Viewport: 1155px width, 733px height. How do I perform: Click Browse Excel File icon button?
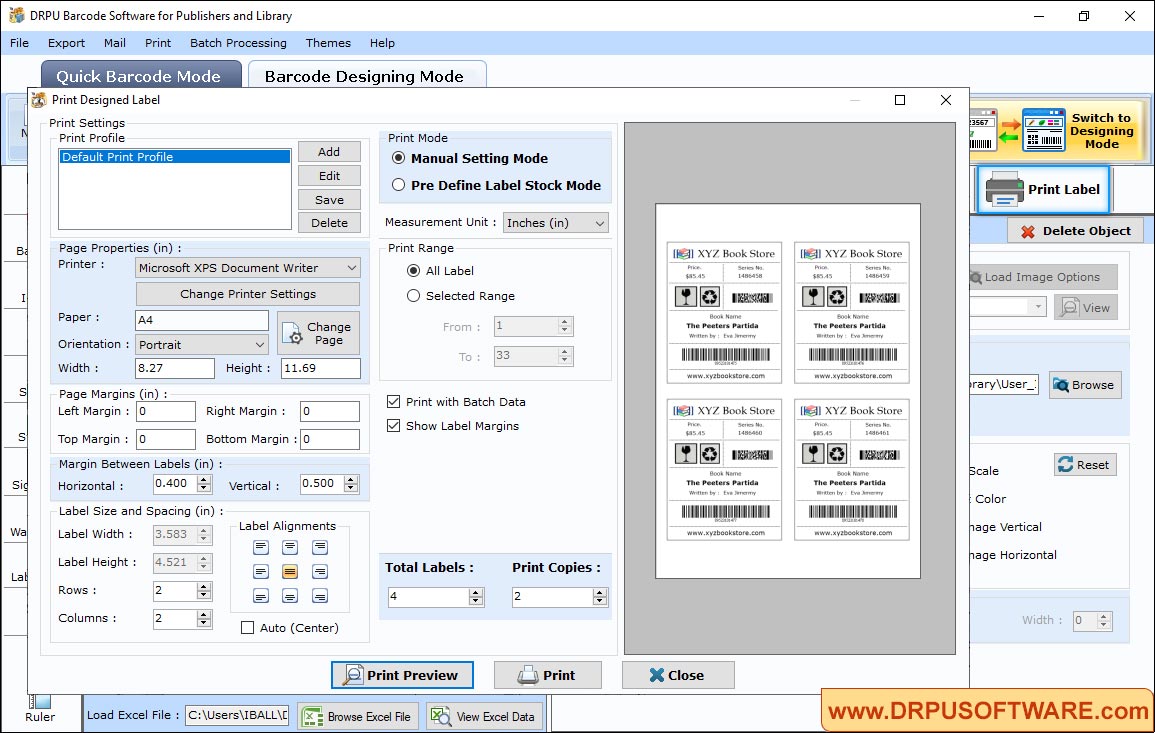(358, 716)
